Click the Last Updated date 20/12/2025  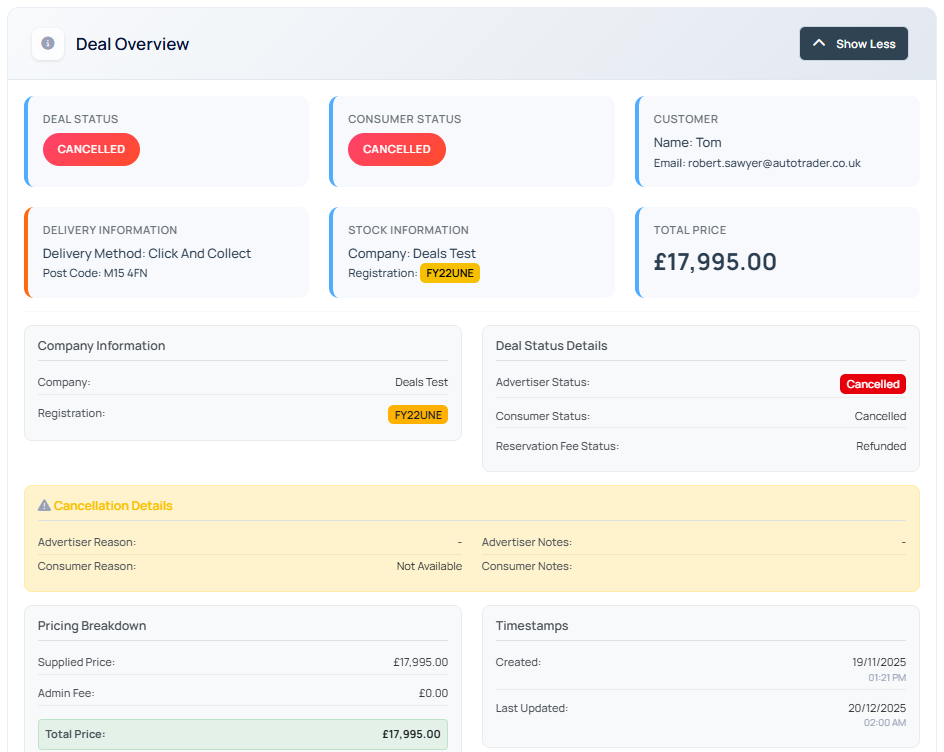coord(875,708)
